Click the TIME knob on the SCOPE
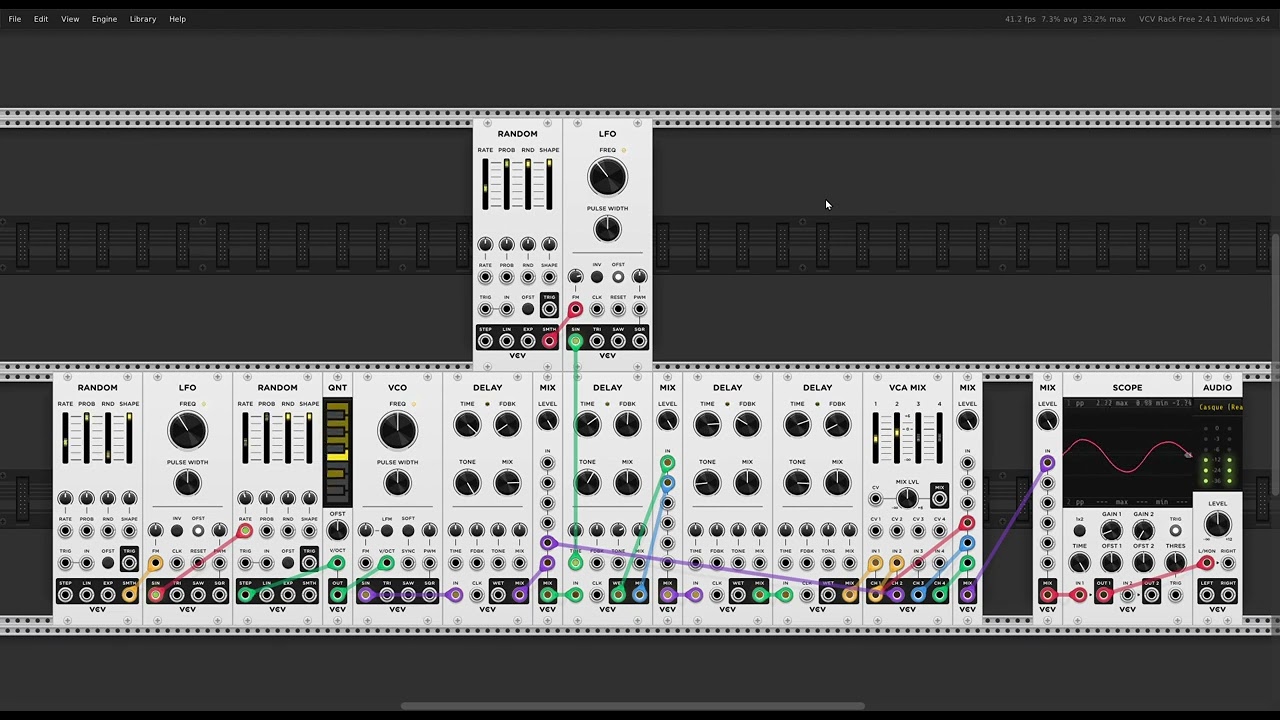The width and height of the screenshot is (1280, 720). (x=1079, y=563)
